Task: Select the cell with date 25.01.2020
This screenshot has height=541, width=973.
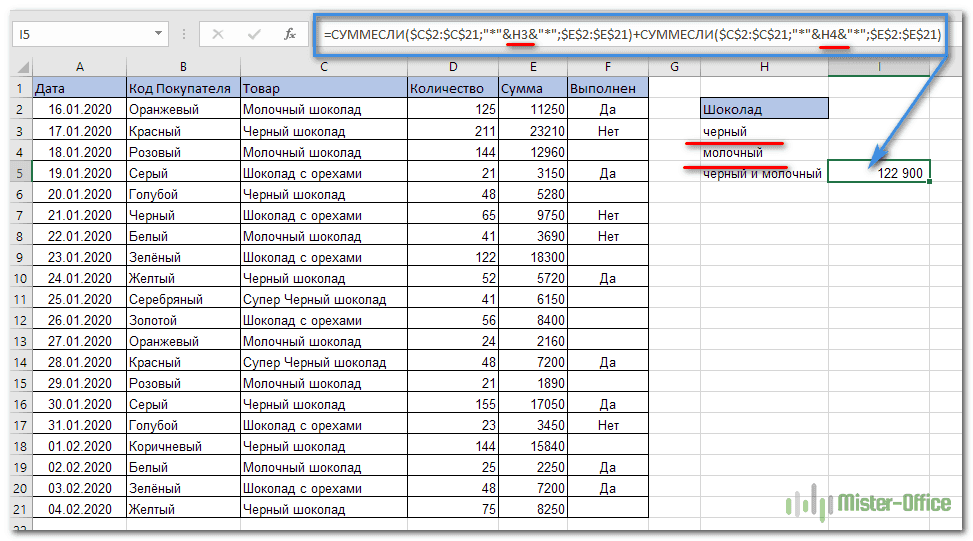Action: tap(78, 299)
